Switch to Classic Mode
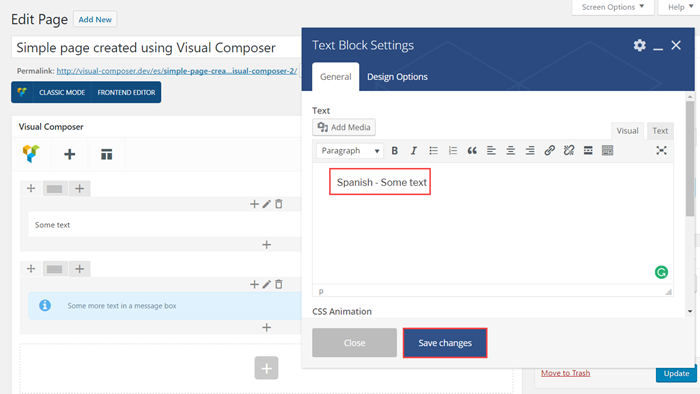The image size is (700, 394). [62, 92]
